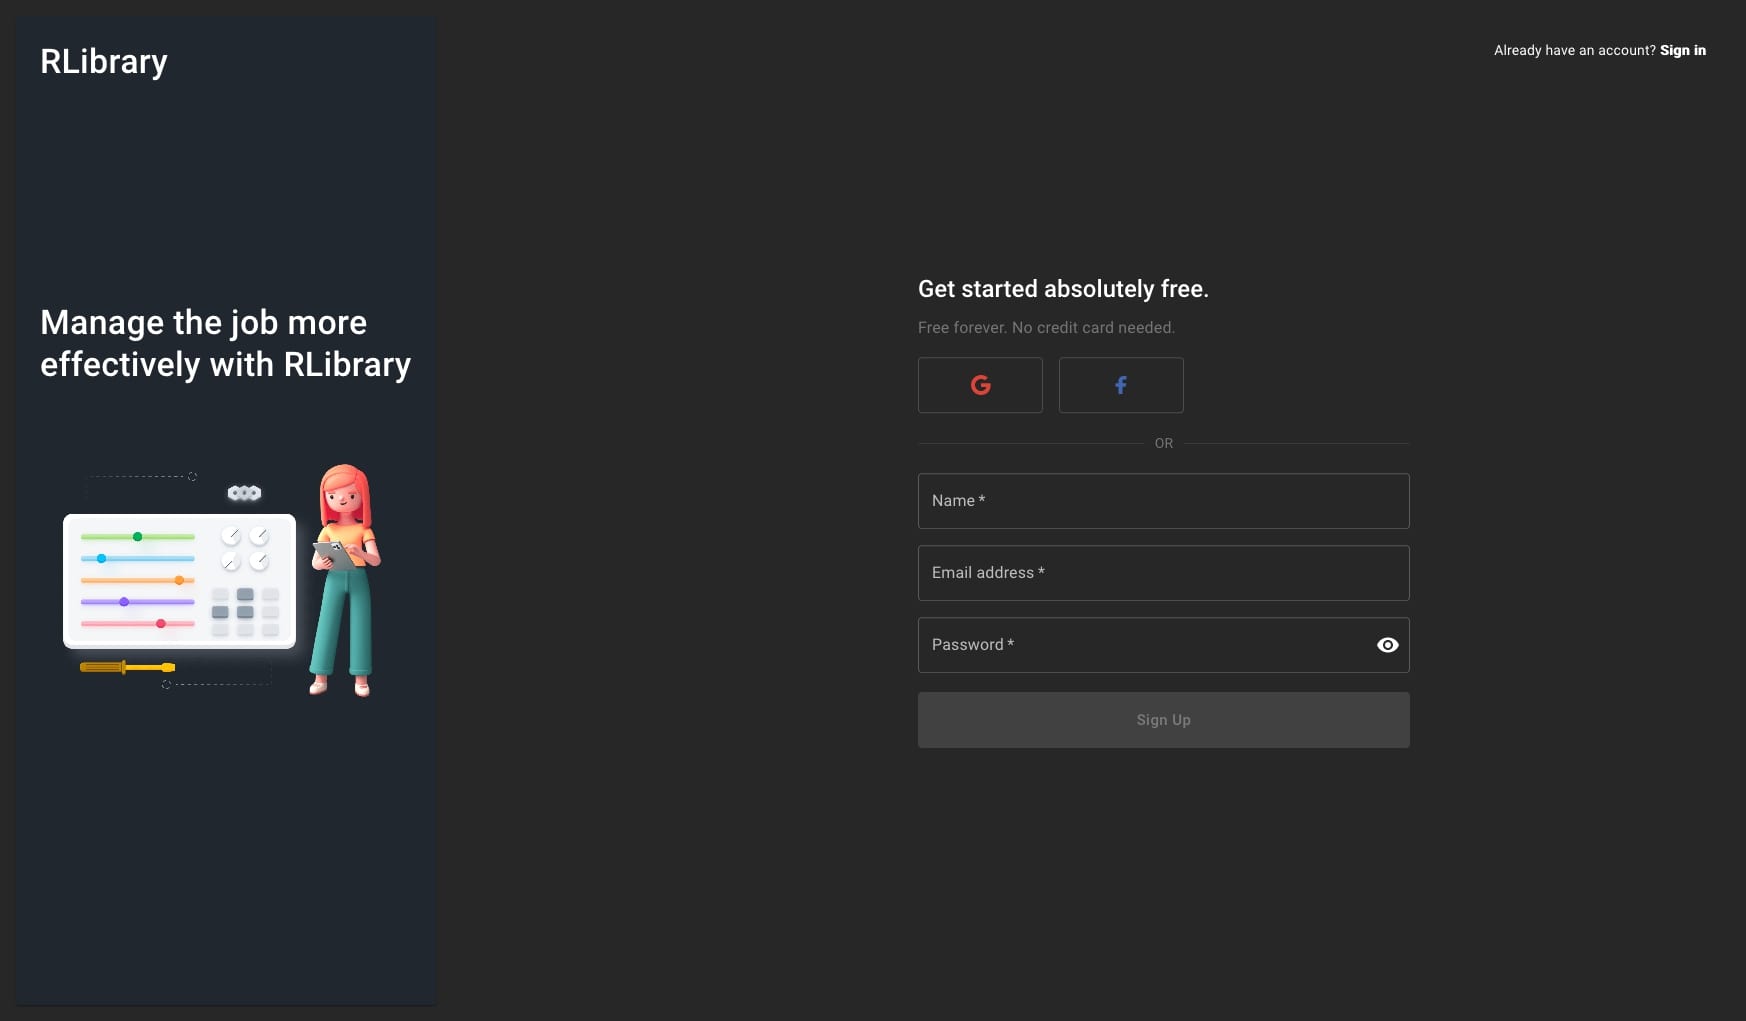Click the red slider knob in the illustration

[x=160, y=623]
